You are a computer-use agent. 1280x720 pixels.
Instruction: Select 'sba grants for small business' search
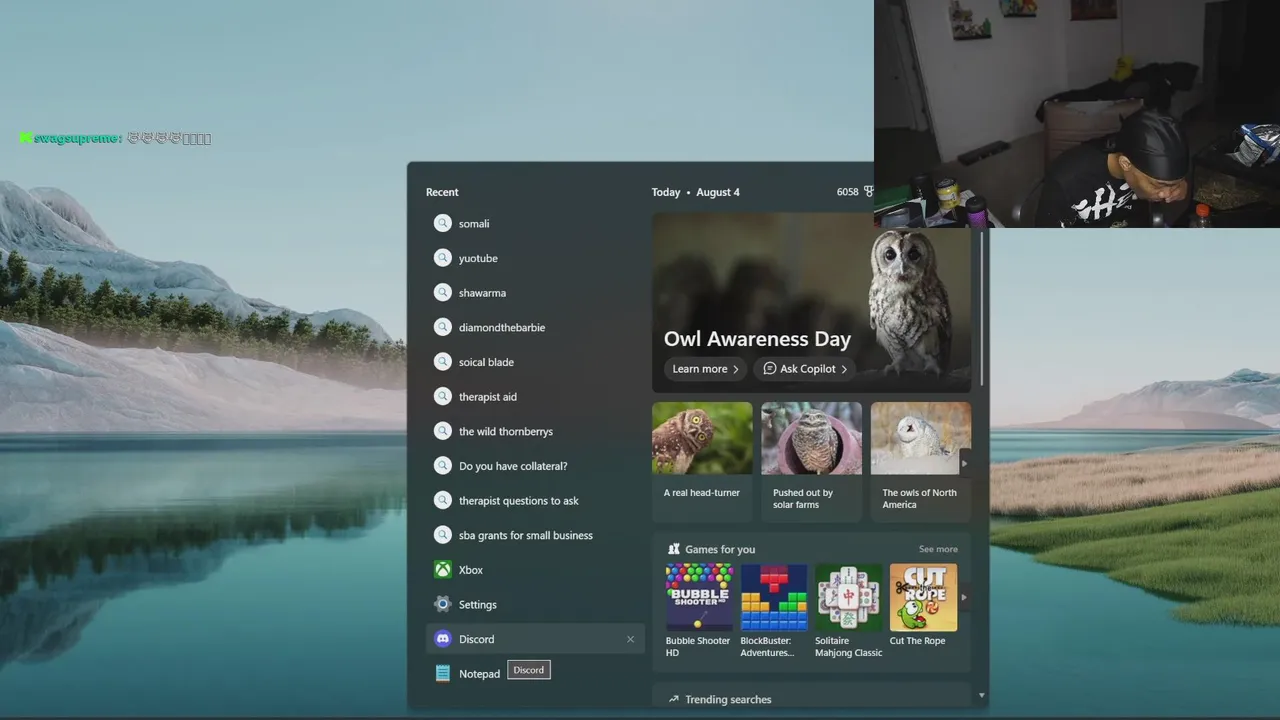coord(526,535)
